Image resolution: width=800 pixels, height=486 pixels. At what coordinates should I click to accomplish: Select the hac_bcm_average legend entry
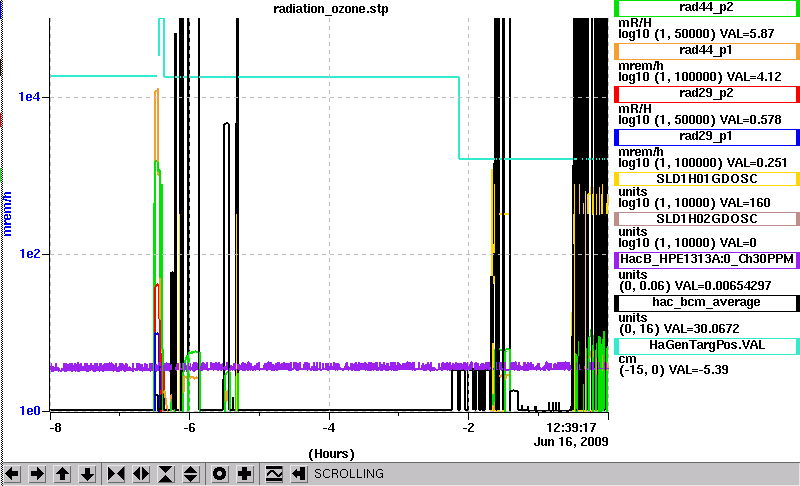click(707, 303)
